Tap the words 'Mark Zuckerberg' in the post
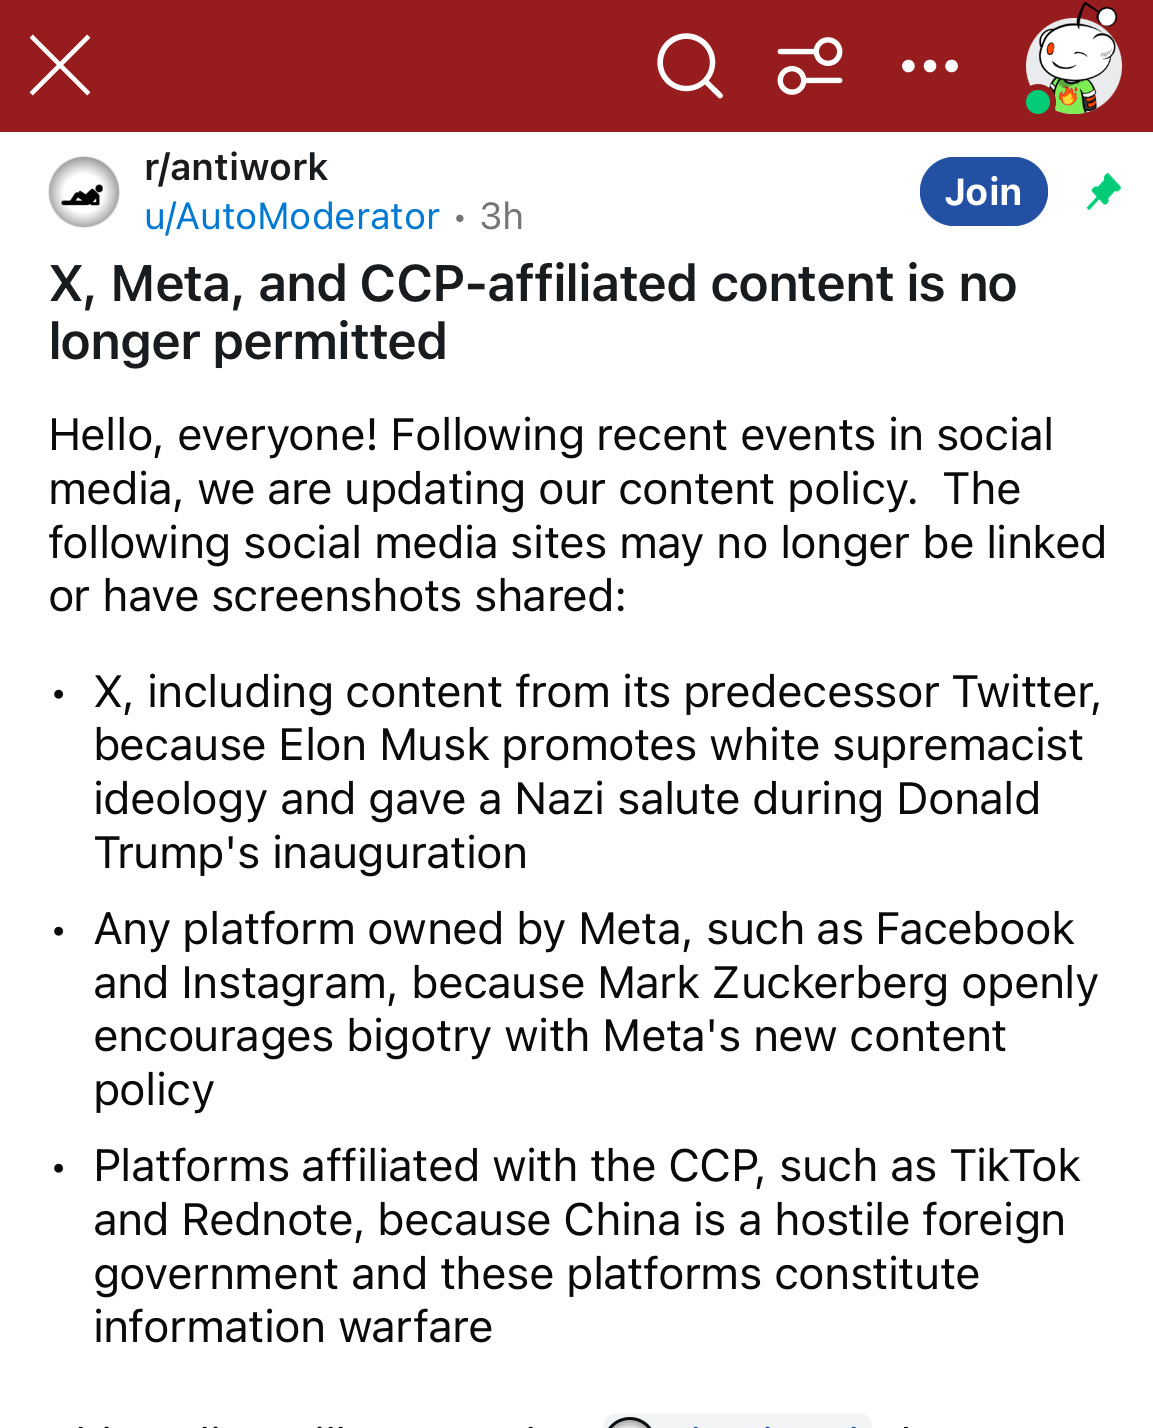This screenshot has width=1153, height=1428. 773,983
